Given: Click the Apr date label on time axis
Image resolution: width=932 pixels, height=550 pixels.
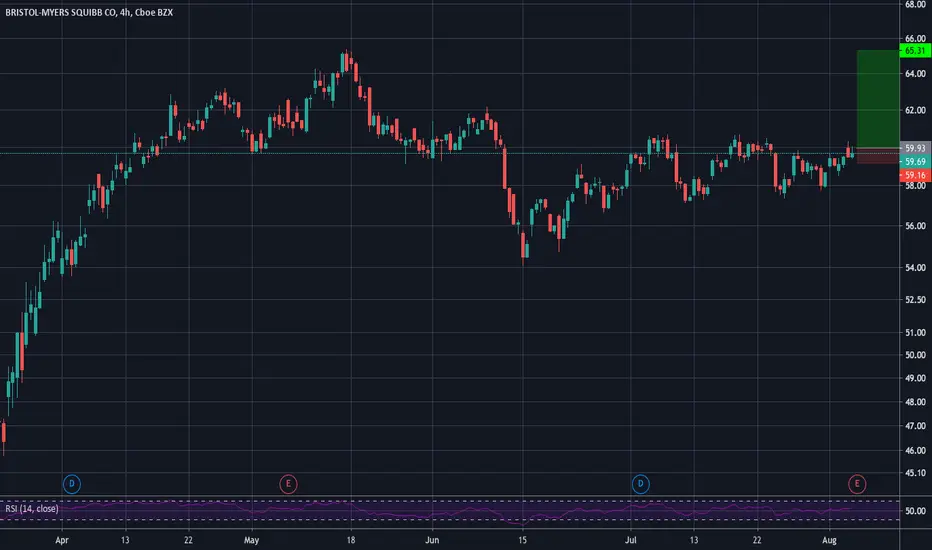Looking at the screenshot, I should 62,540.
